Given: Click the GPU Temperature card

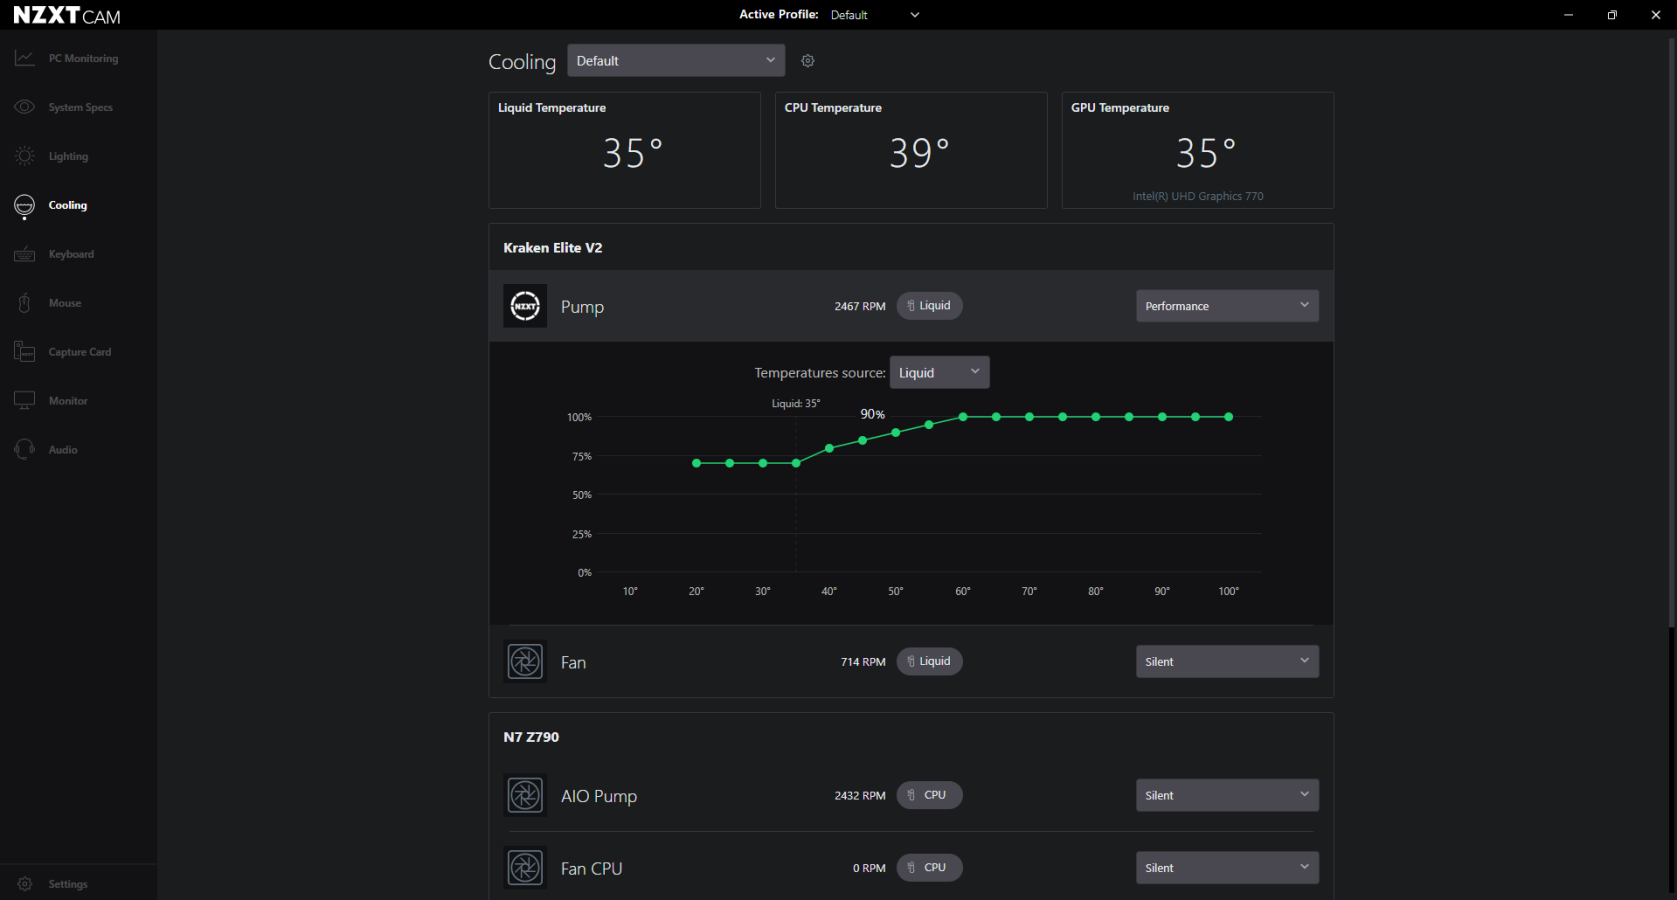Looking at the screenshot, I should (x=1197, y=151).
